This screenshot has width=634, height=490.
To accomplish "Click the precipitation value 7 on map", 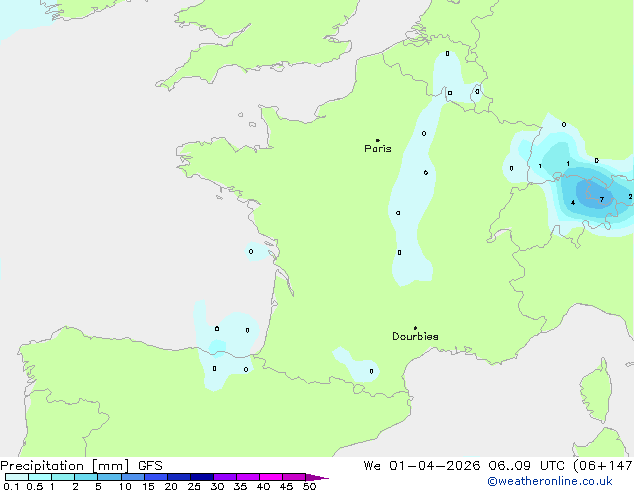I will pyautogui.click(x=602, y=199).
